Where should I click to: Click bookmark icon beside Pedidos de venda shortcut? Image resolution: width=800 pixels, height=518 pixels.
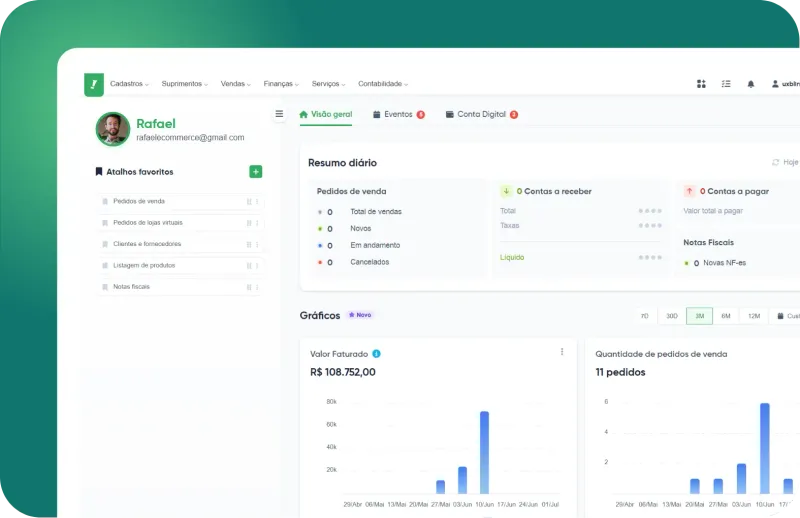coord(105,202)
